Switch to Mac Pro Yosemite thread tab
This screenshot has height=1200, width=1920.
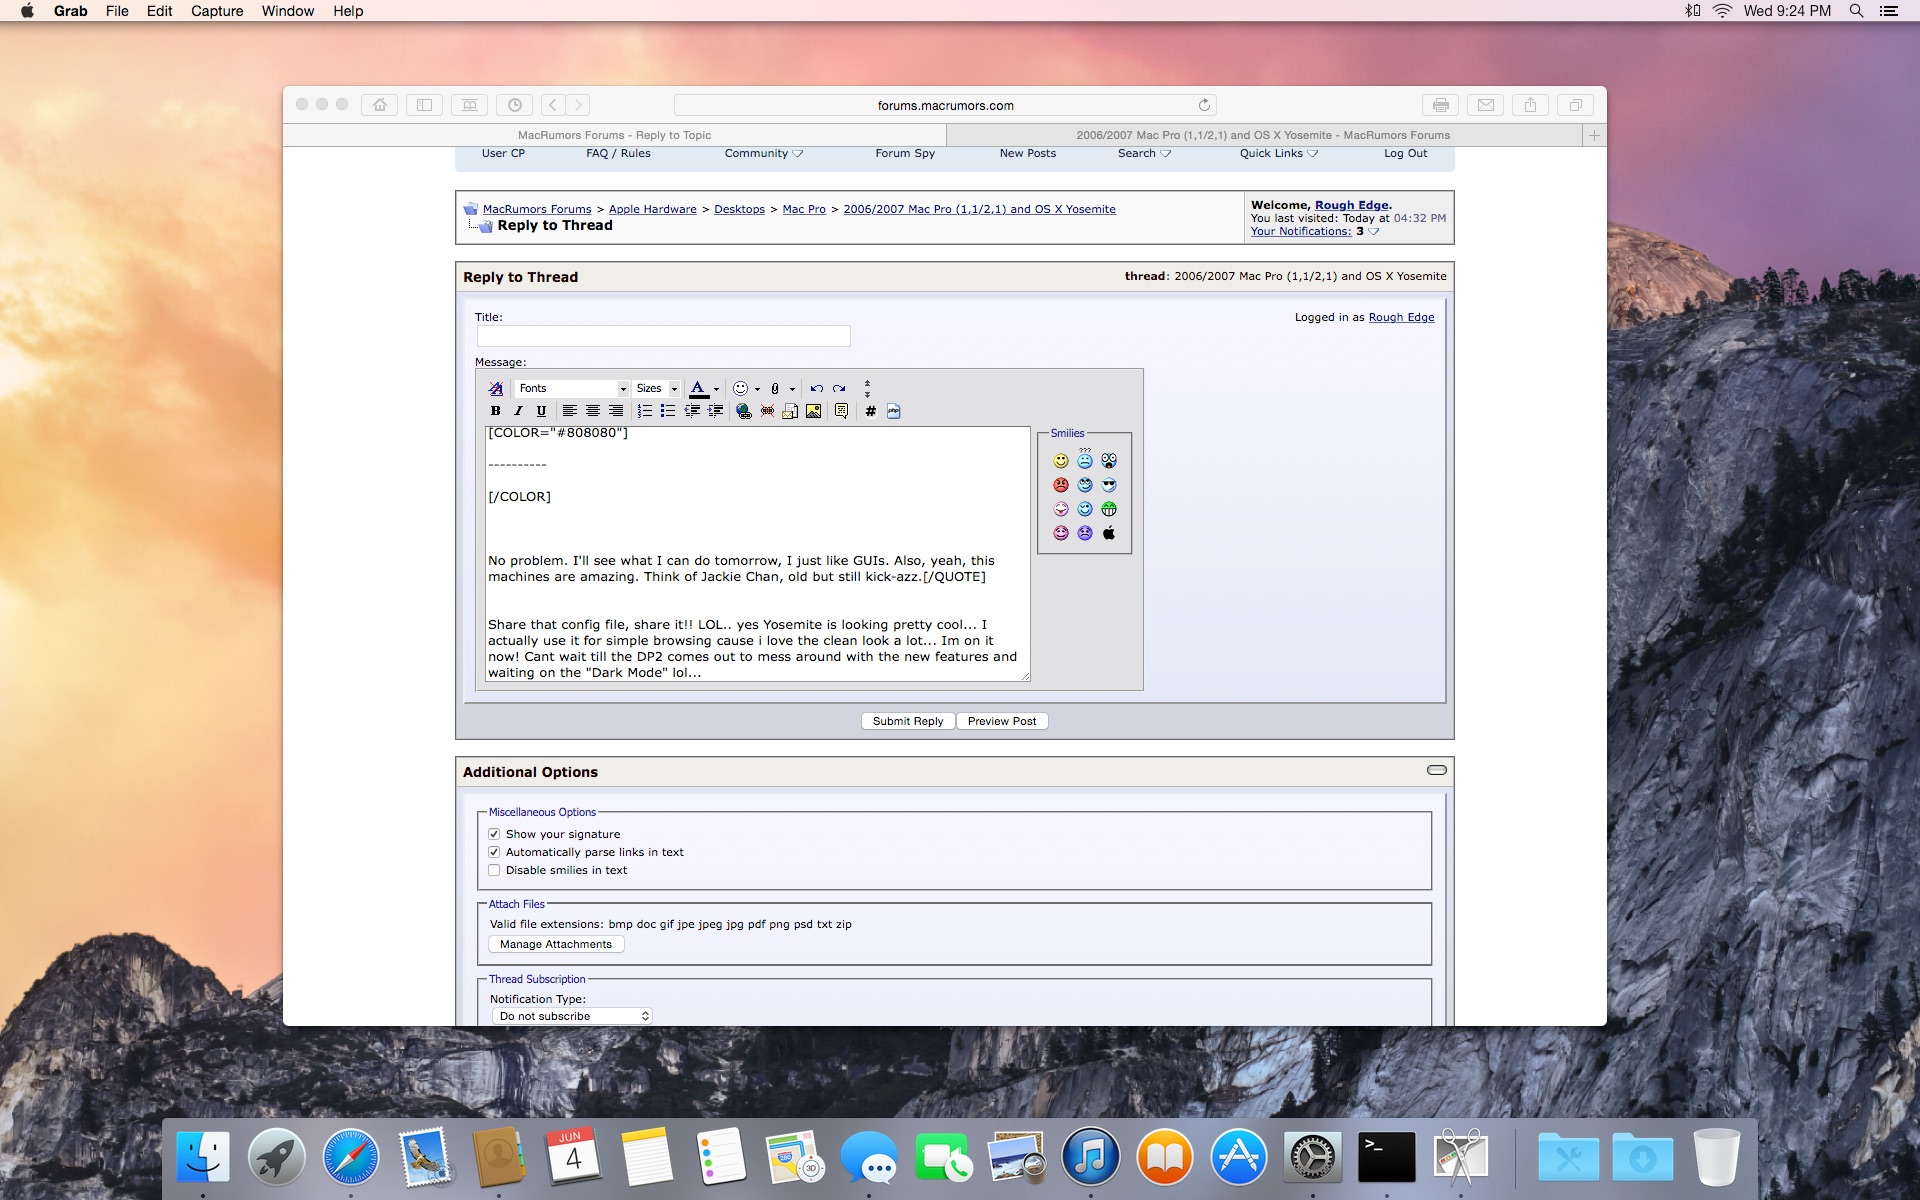1263,135
